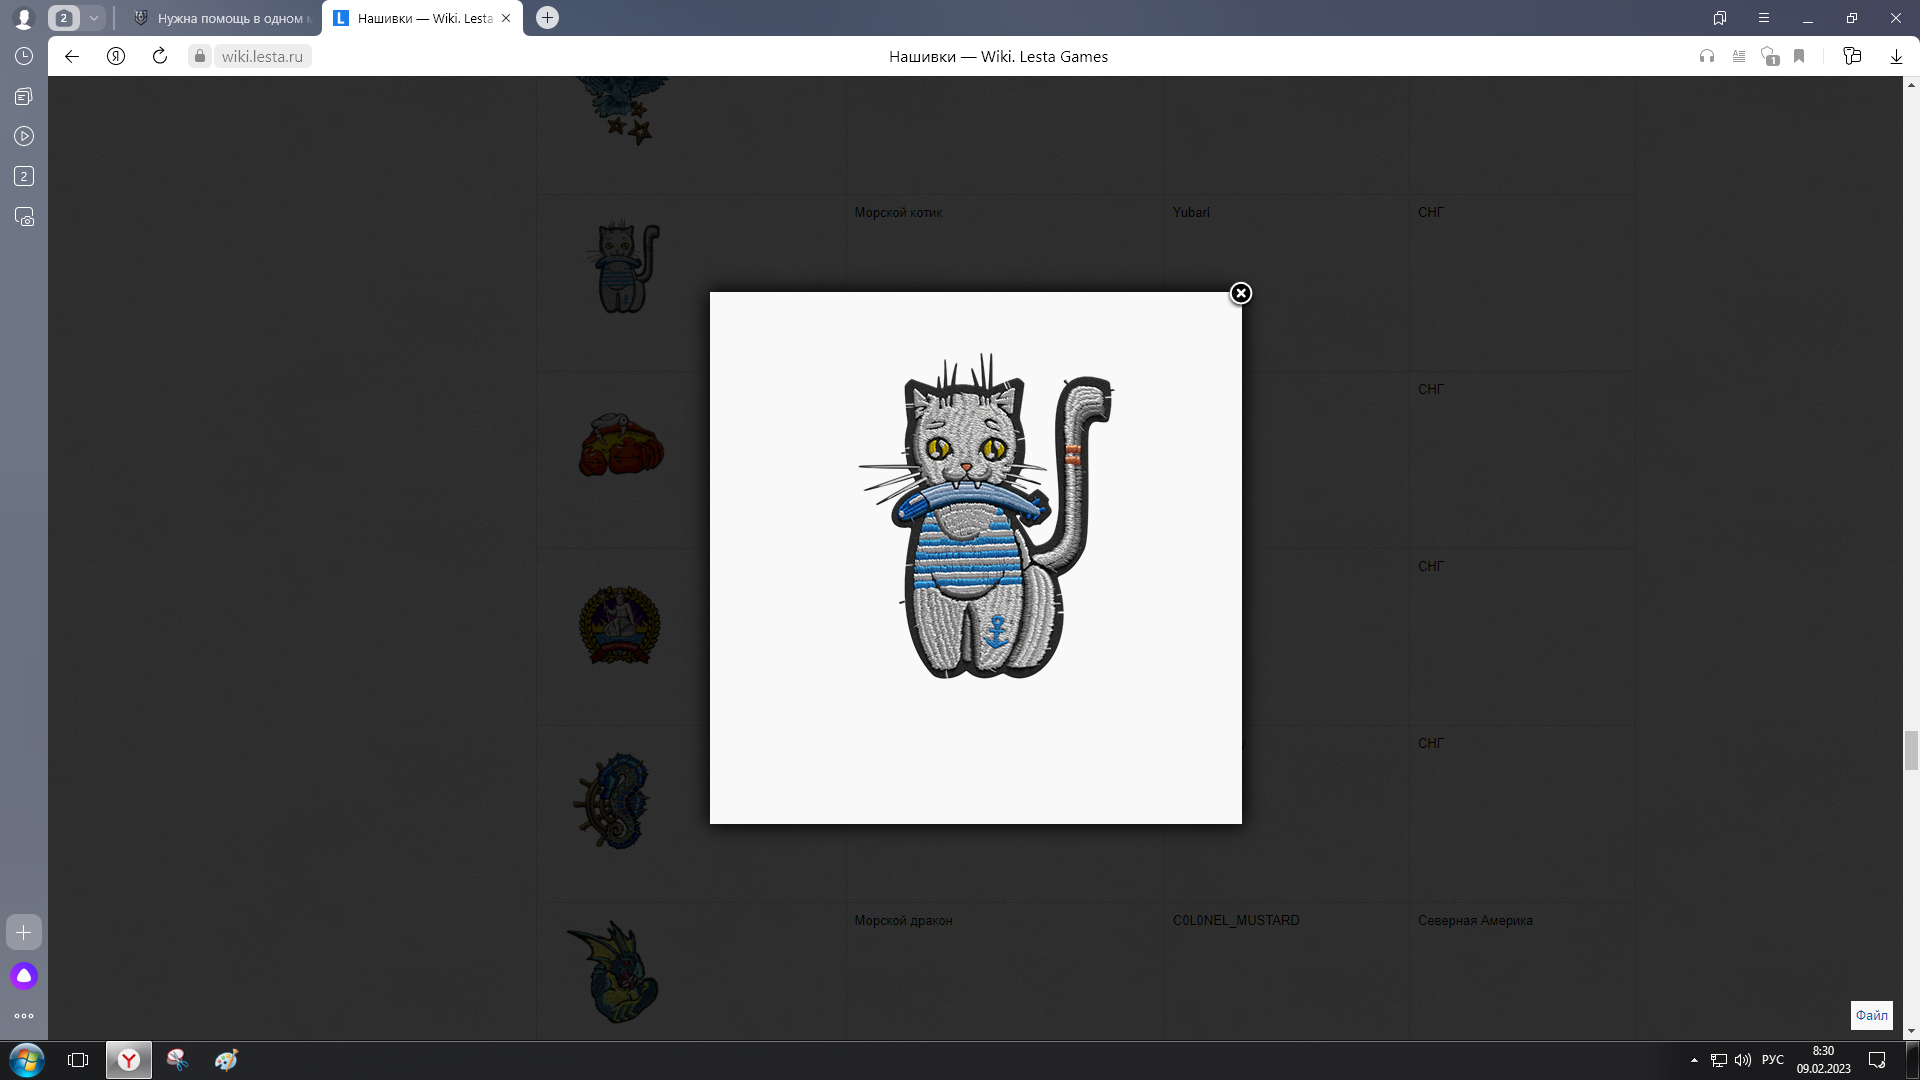
Task: Click the page vertical scrollbar thumb
Action: 1911,750
